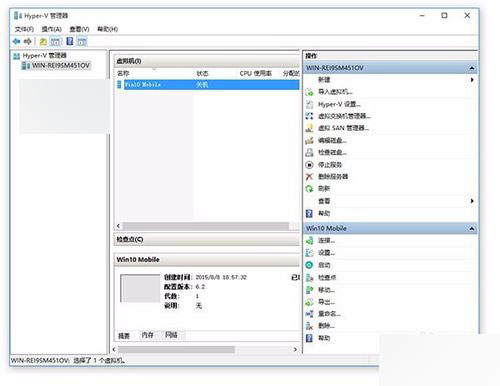
Task: Click the server section Help (帮助) icon
Action: [309, 213]
